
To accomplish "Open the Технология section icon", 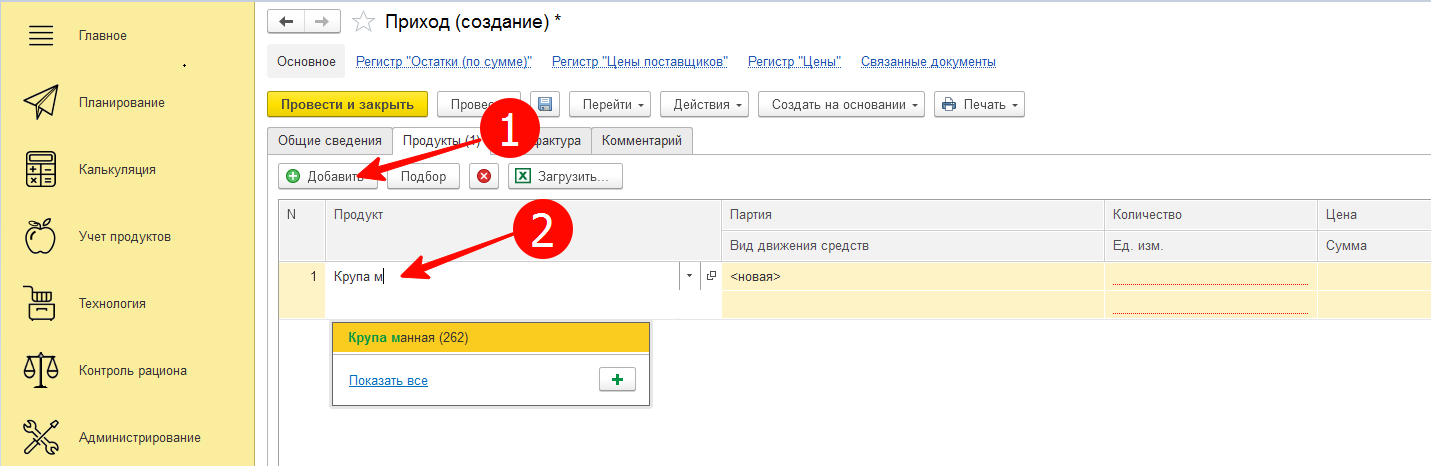I will point(40,304).
